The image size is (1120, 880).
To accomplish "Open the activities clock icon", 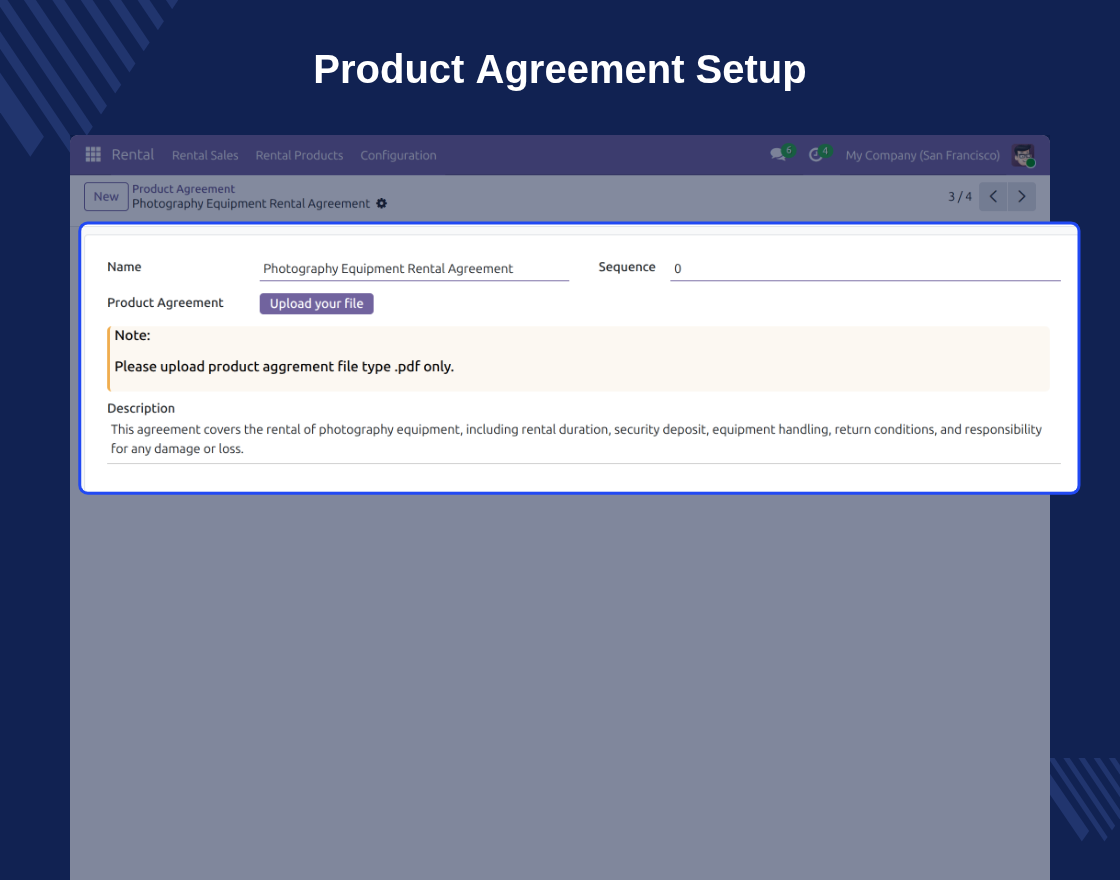I will tap(816, 155).
